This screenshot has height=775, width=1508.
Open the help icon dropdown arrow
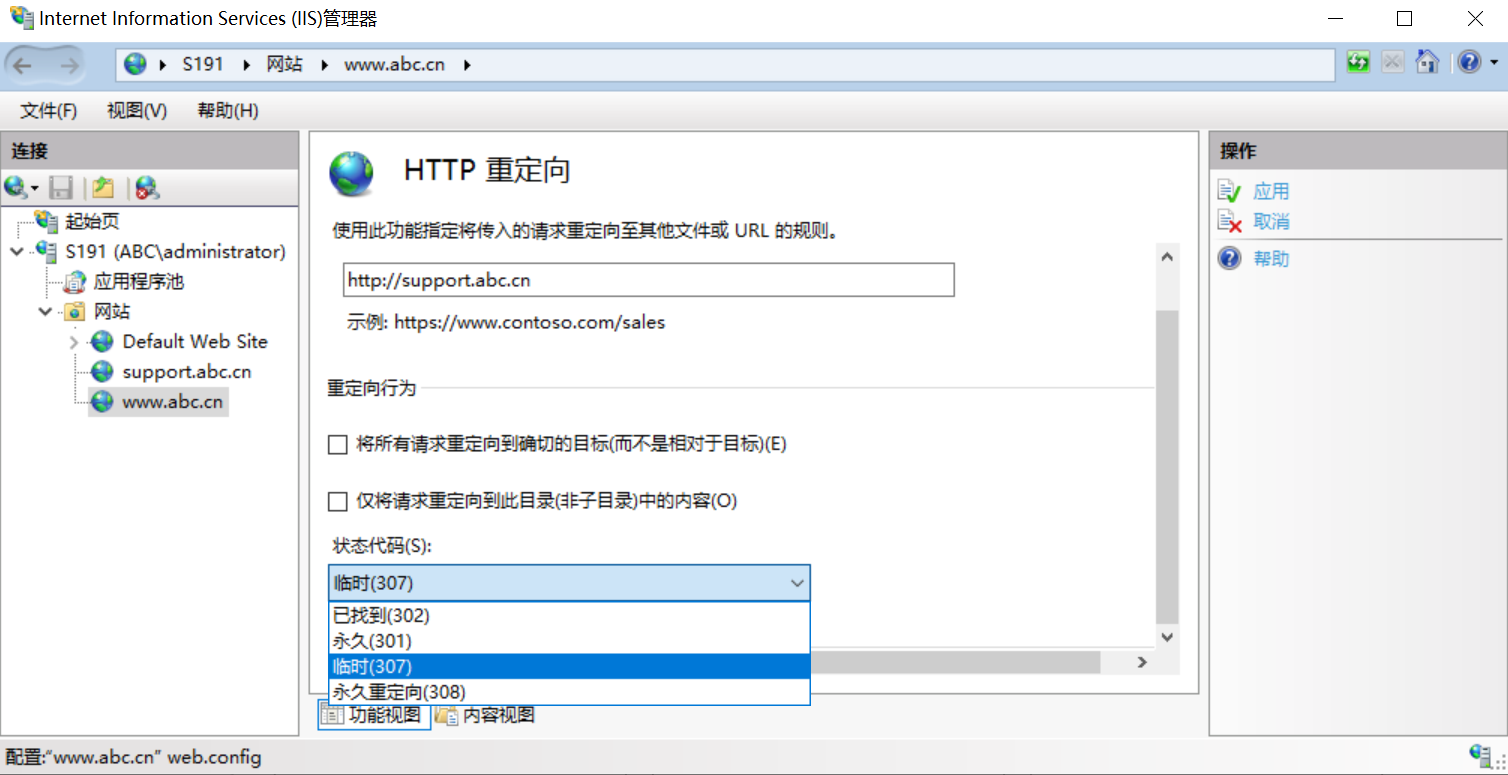[1494, 63]
